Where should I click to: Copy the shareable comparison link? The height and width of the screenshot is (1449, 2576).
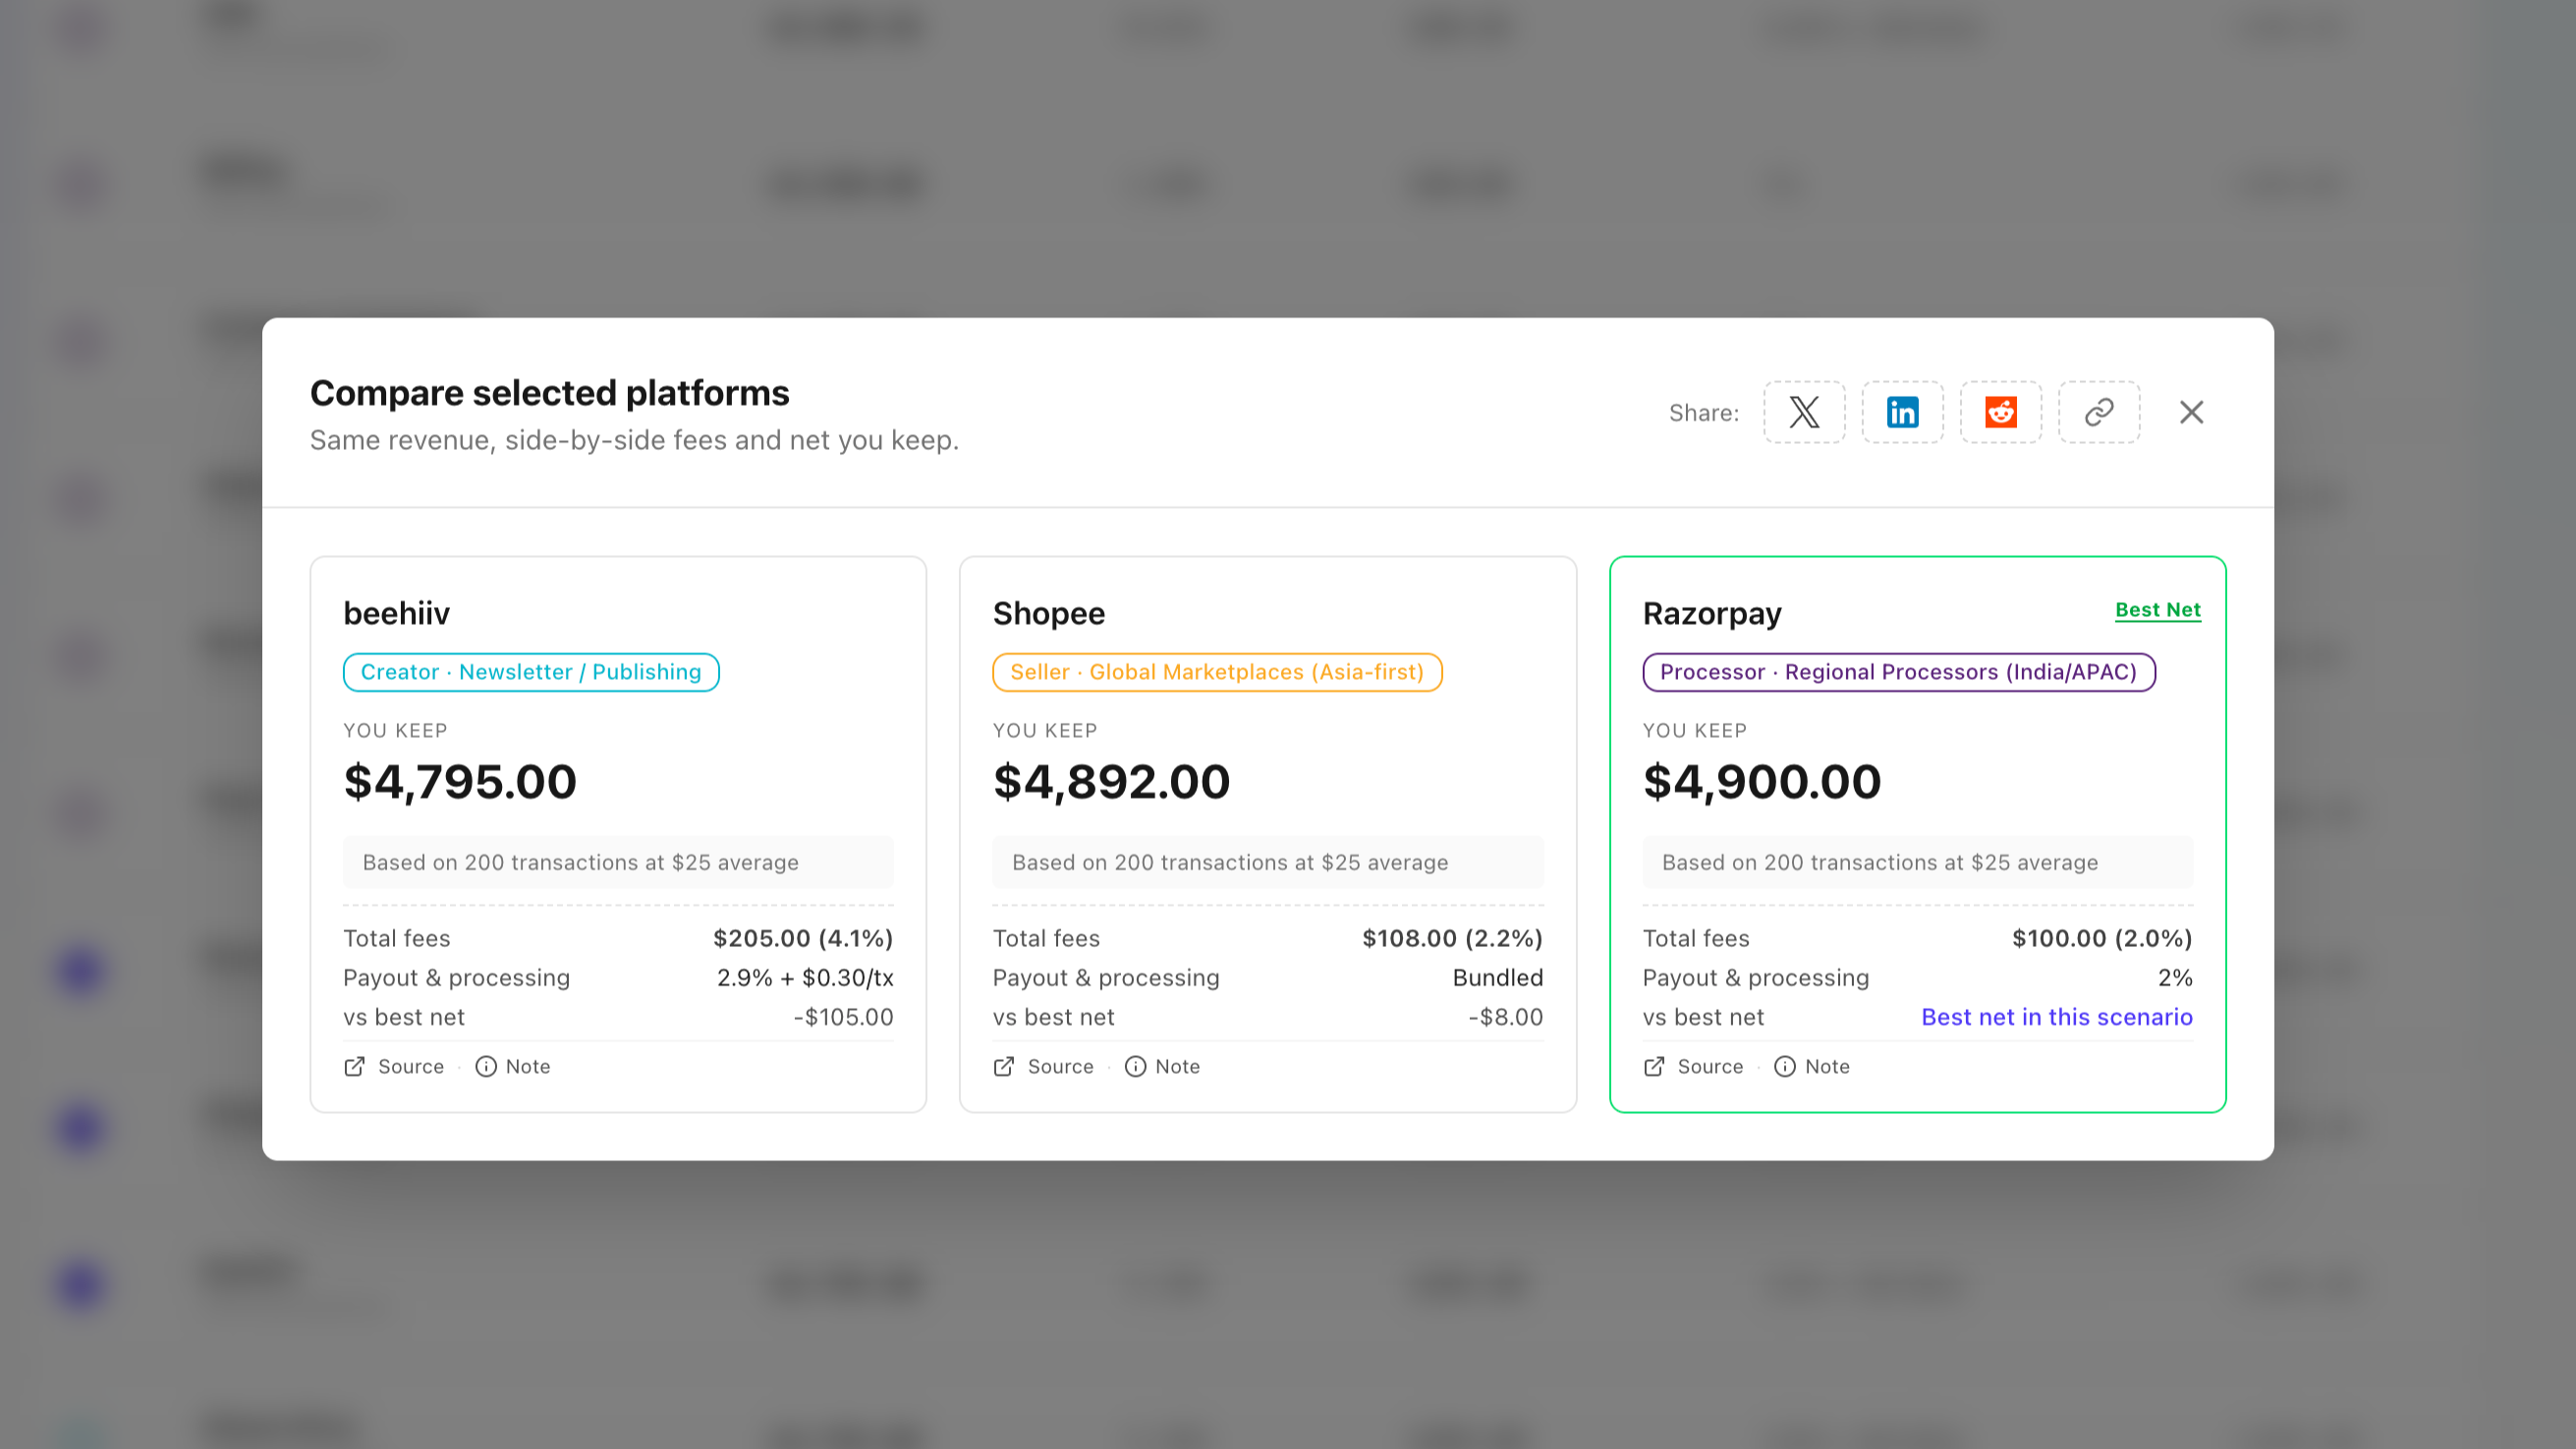[2099, 412]
